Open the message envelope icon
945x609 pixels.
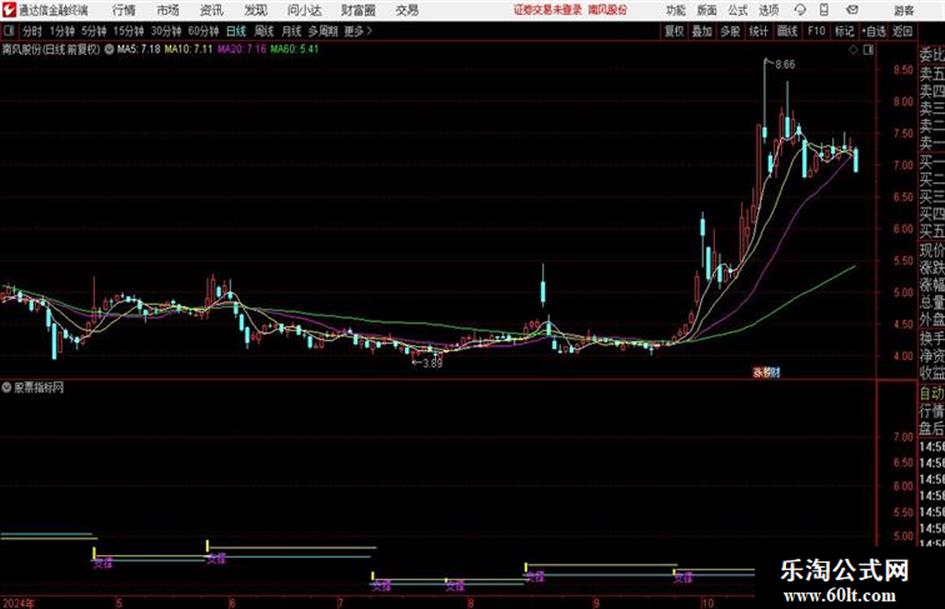(x=852, y=10)
